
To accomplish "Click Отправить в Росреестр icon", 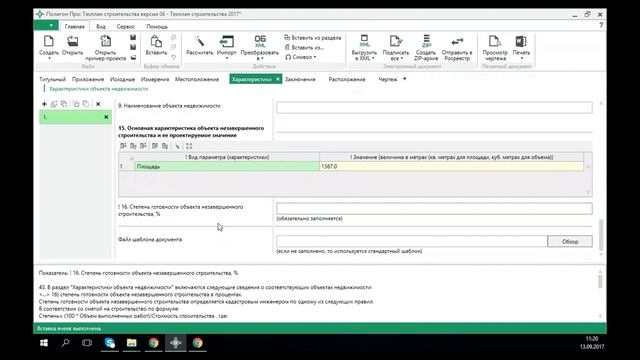I will pos(457,41).
